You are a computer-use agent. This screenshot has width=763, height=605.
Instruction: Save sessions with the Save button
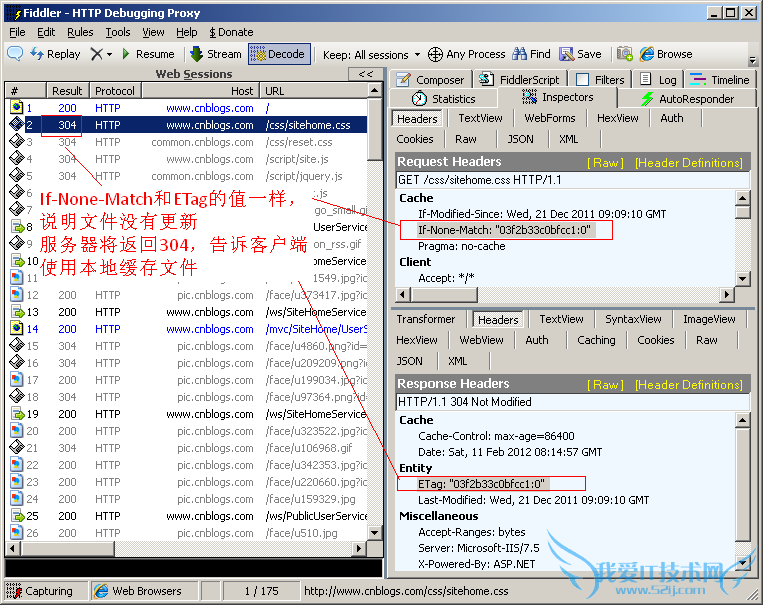580,54
